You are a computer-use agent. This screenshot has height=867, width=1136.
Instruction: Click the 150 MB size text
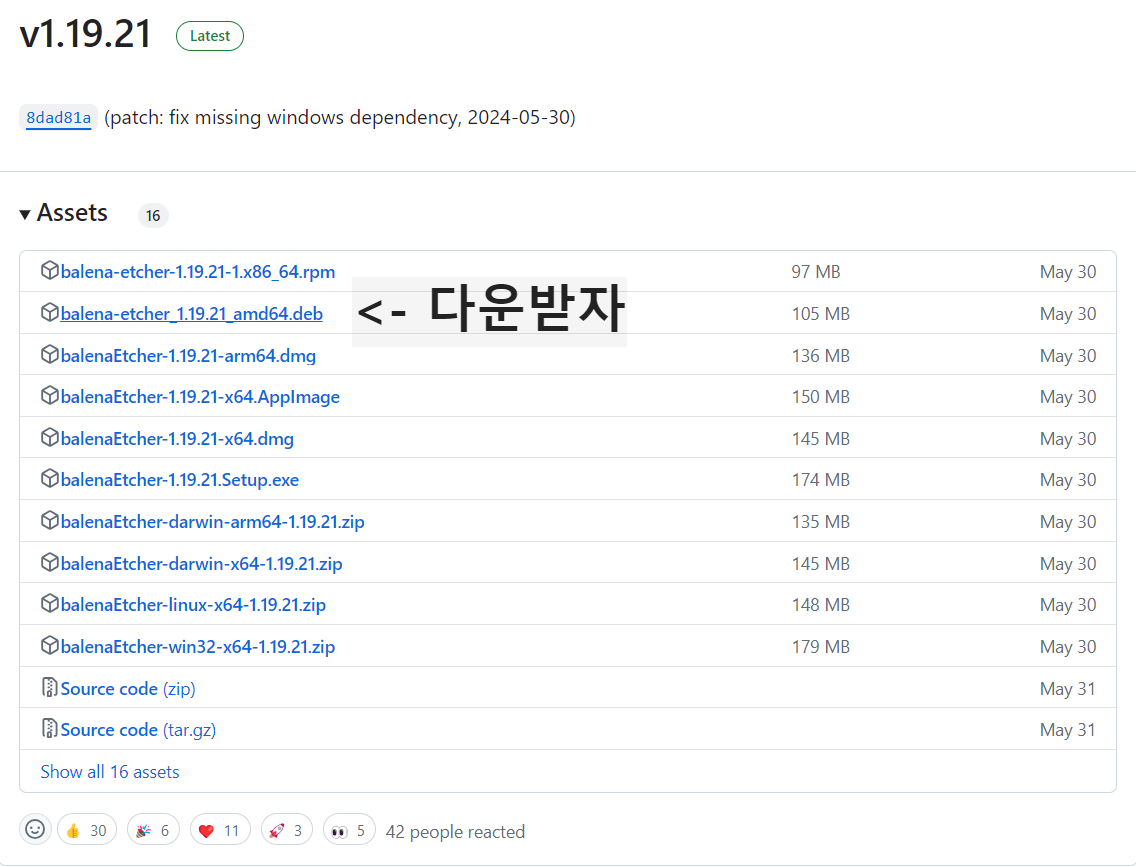pos(821,397)
